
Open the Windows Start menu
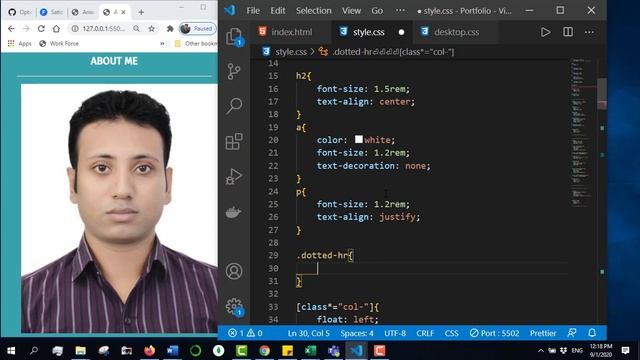[x=11, y=351]
